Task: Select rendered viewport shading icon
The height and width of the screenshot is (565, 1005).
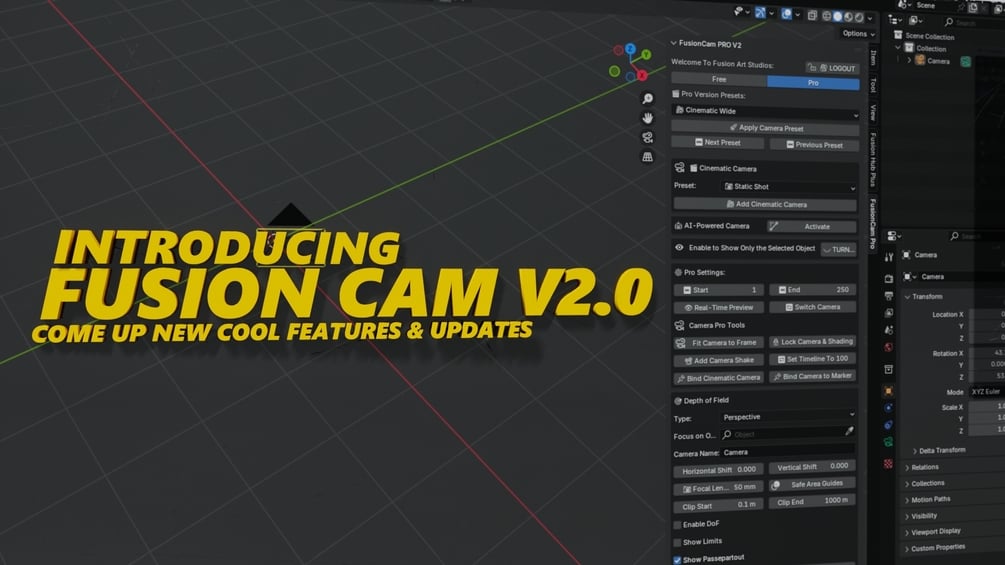Action: tap(859, 17)
